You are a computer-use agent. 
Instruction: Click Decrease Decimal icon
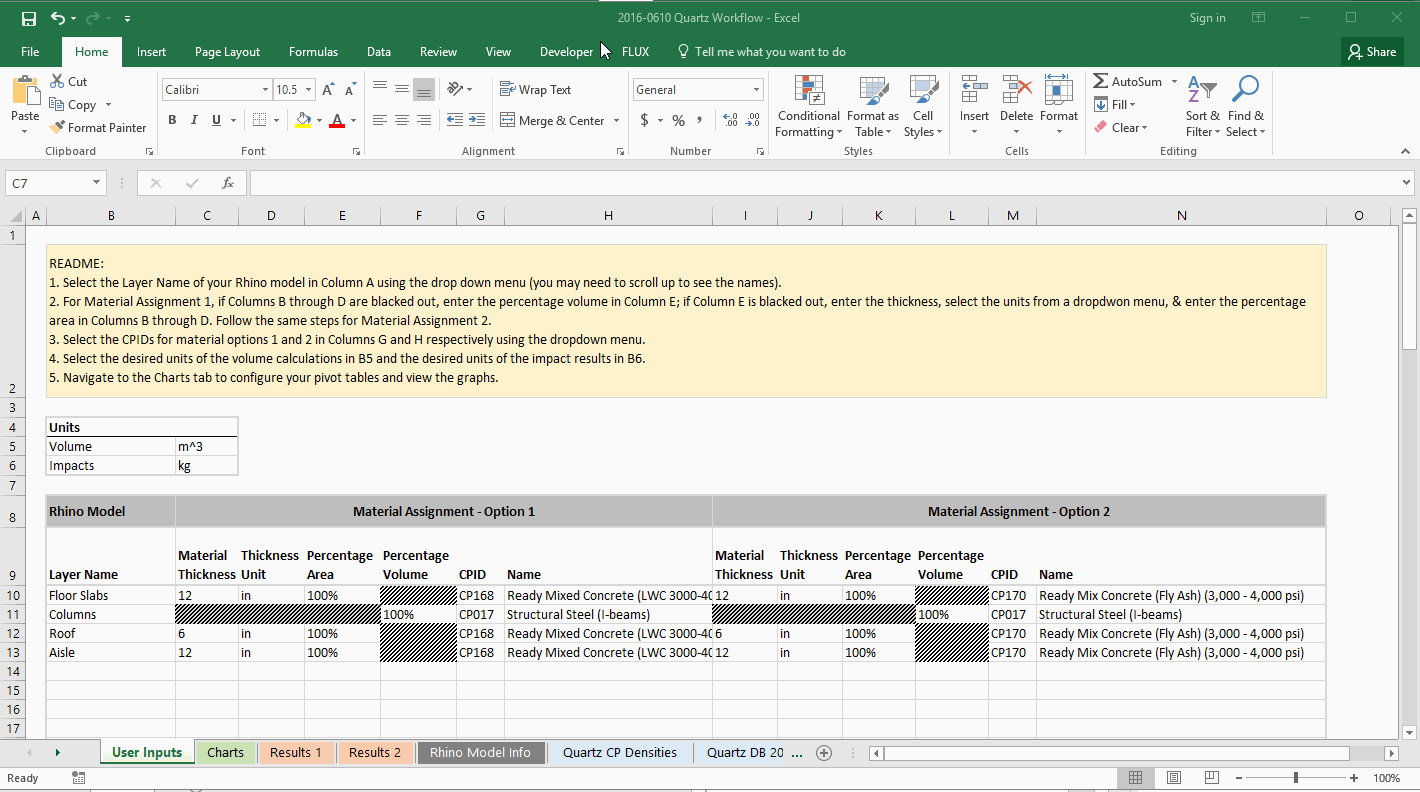click(x=751, y=120)
